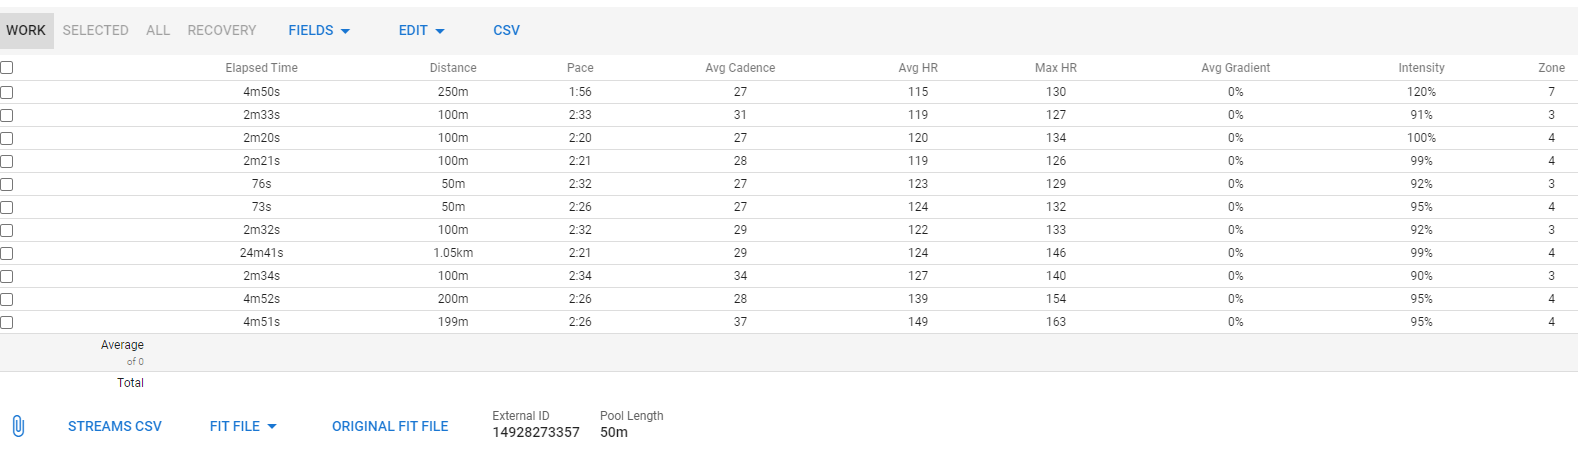Toggle the select-all header checkbox
The width and height of the screenshot is (1578, 455).
pyautogui.click(x=7, y=68)
